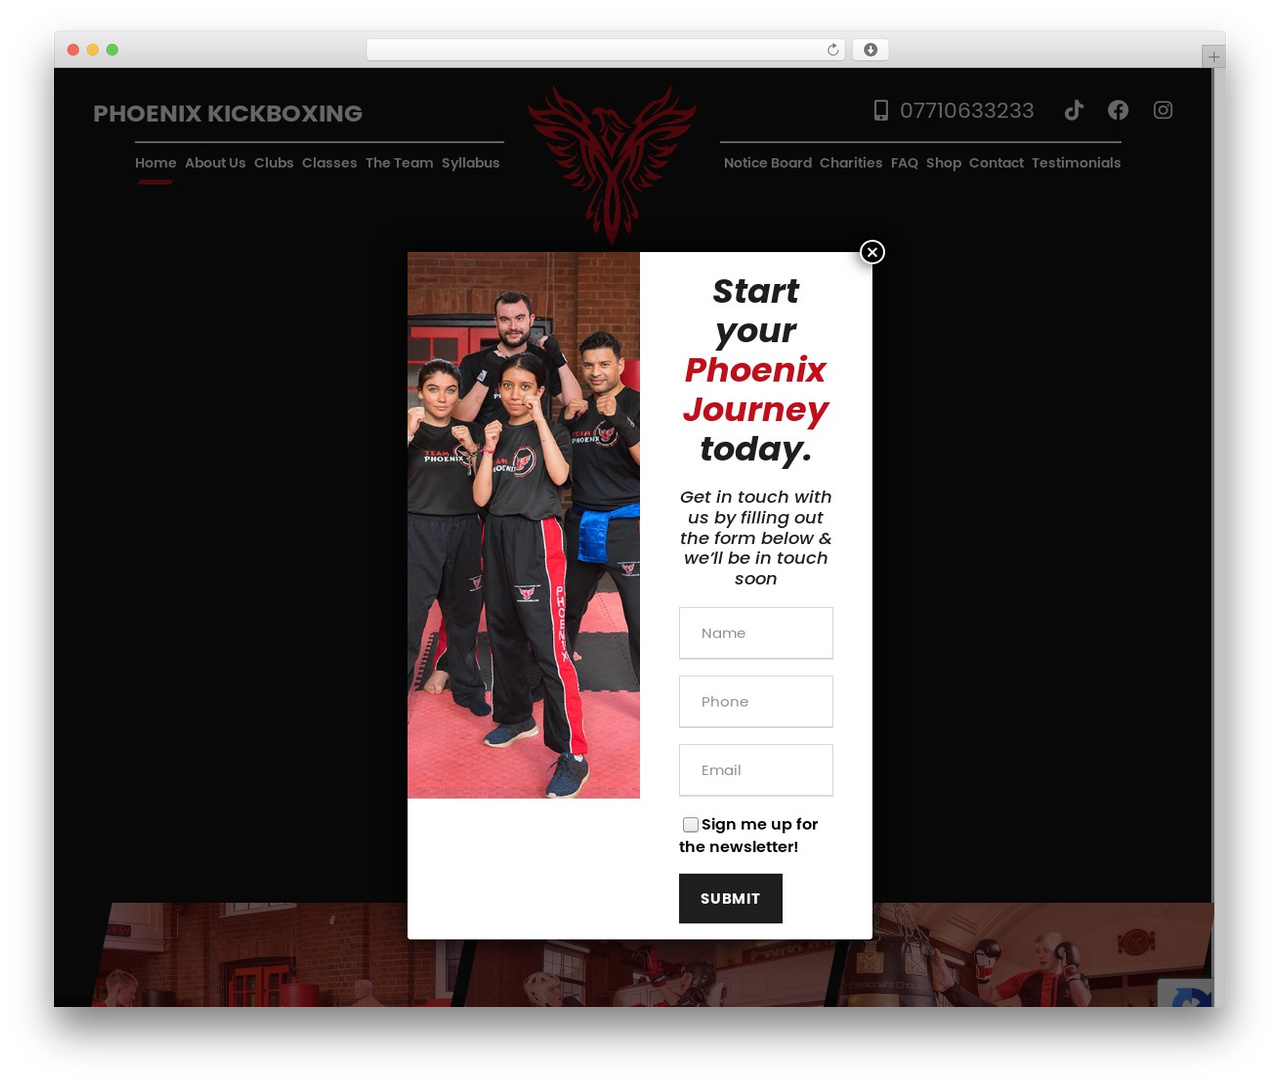Open the TikTok social icon
This screenshot has width=1280, height=1084.
pyautogui.click(x=1074, y=110)
